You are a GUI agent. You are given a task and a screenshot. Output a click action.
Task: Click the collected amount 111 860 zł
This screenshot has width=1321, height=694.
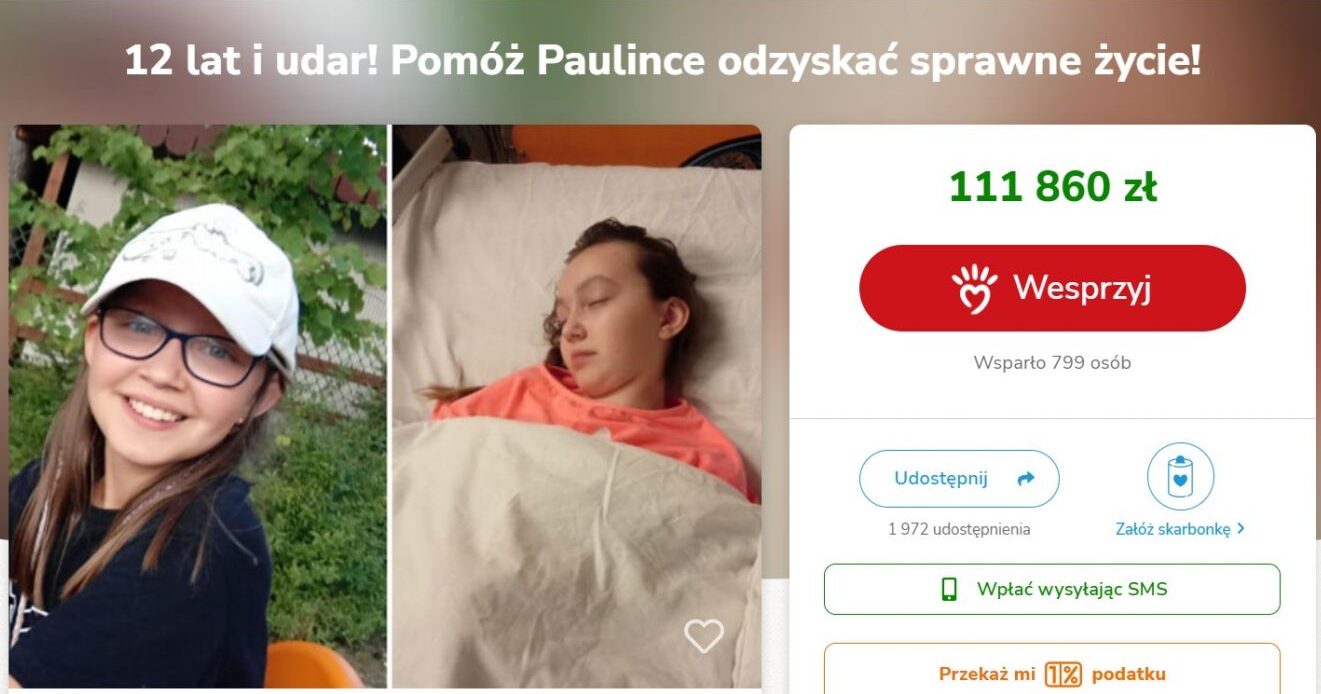(1053, 187)
